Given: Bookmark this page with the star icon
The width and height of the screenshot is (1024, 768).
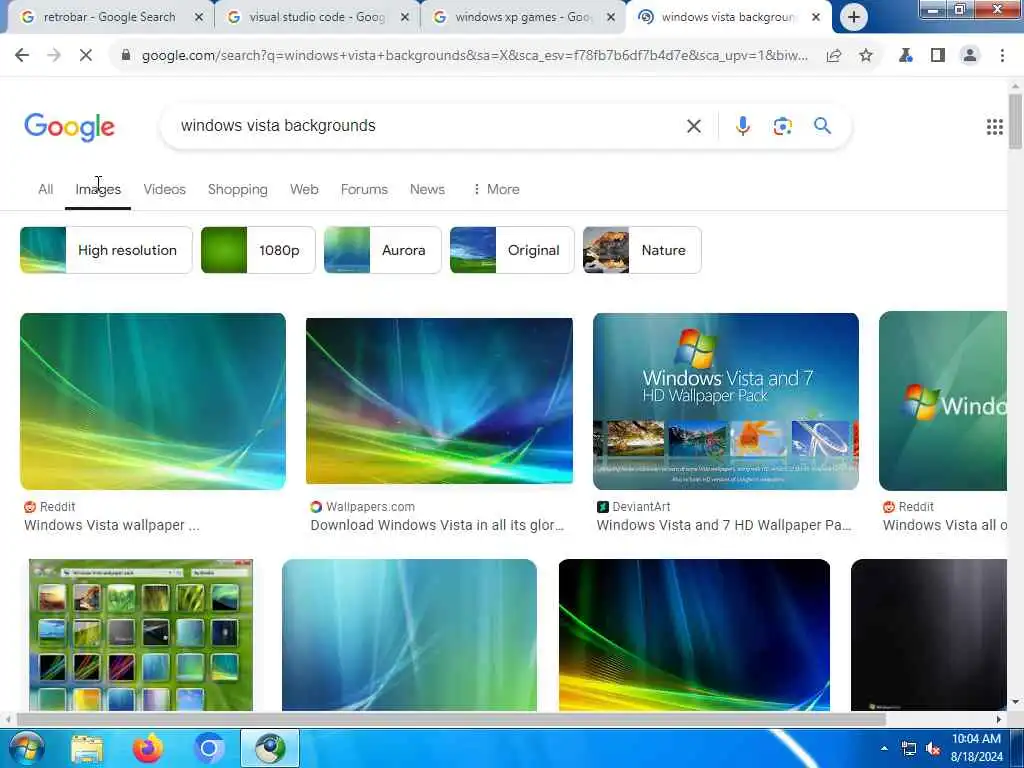Looking at the screenshot, I should [866, 56].
